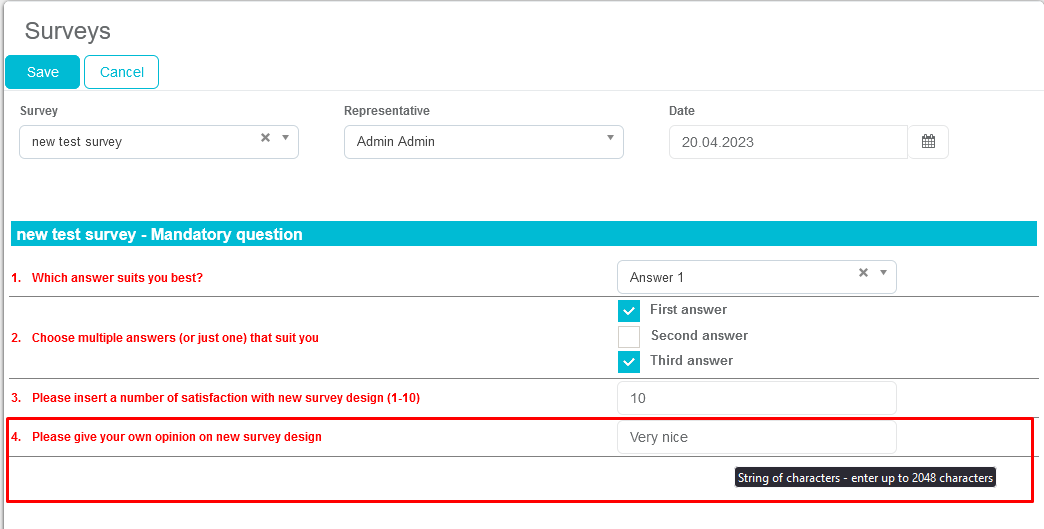Open the calendar date picker icon
This screenshot has width=1044, height=529.
click(x=928, y=142)
